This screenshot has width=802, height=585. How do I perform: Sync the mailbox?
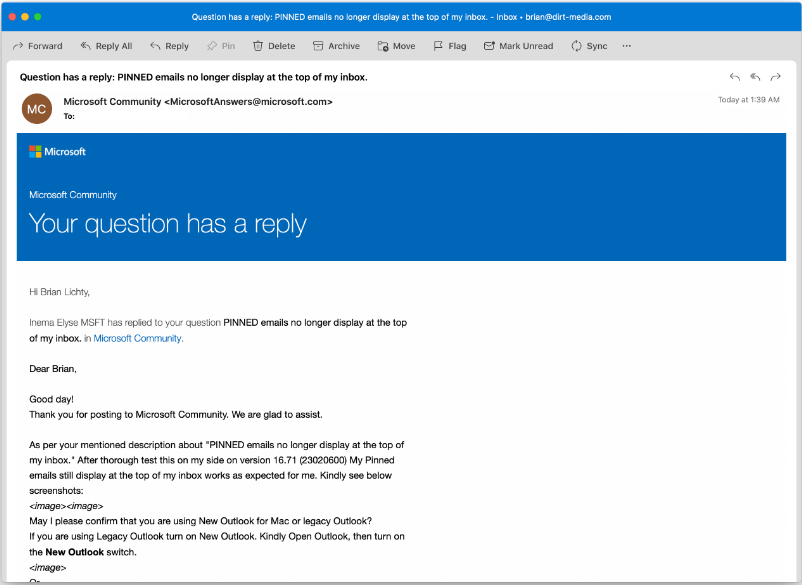(x=589, y=46)
